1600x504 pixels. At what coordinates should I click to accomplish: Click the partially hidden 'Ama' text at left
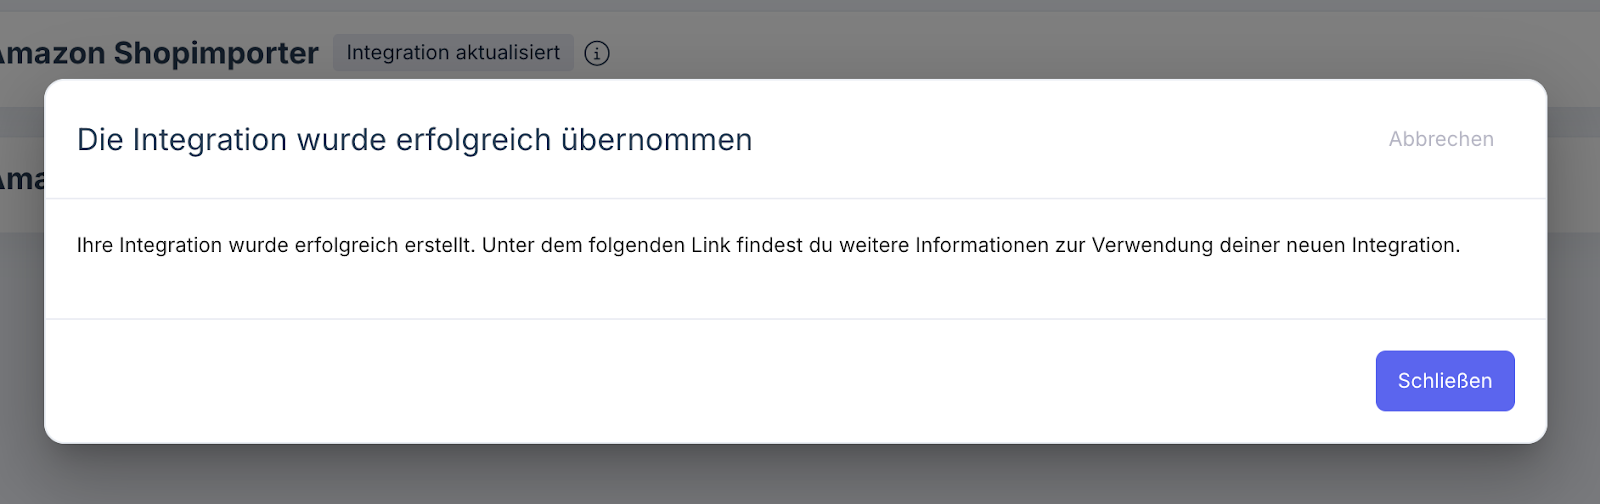click(22, 180)
